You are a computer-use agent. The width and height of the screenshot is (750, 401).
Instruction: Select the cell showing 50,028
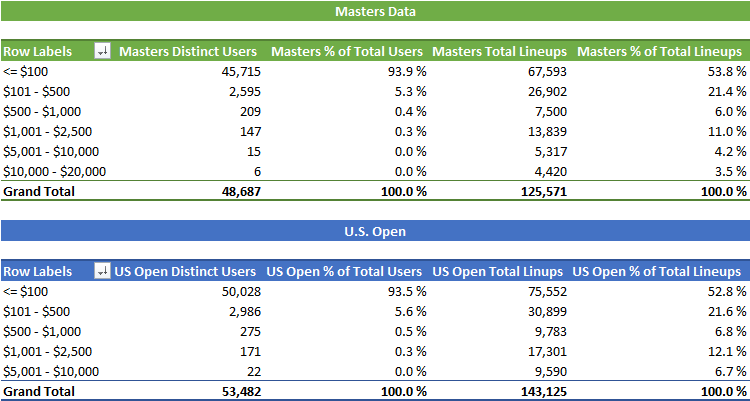click(x=242, y=292)
